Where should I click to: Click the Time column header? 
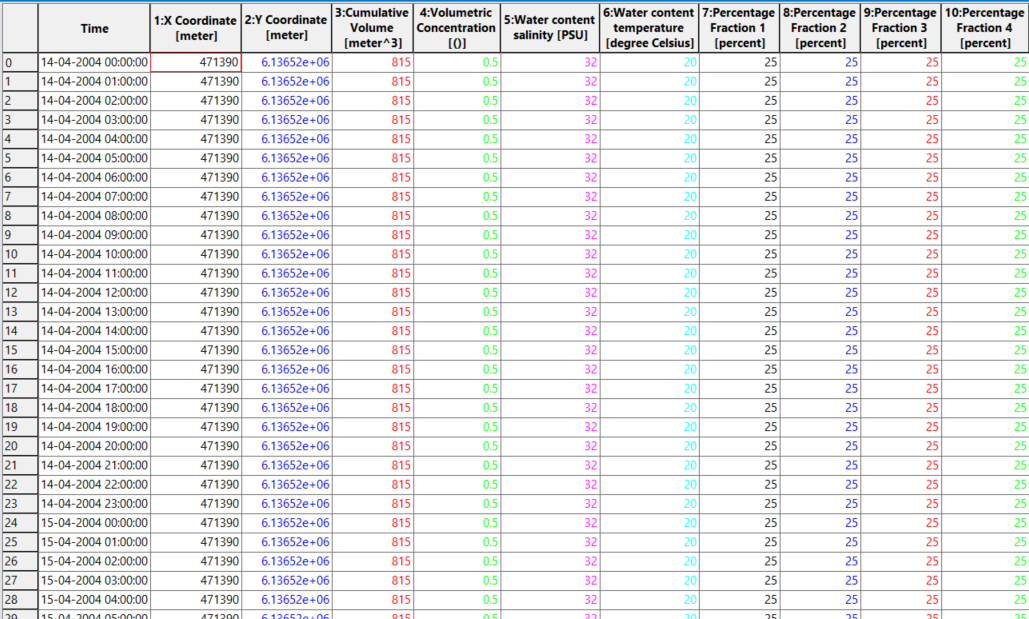[x=94, y=28]
